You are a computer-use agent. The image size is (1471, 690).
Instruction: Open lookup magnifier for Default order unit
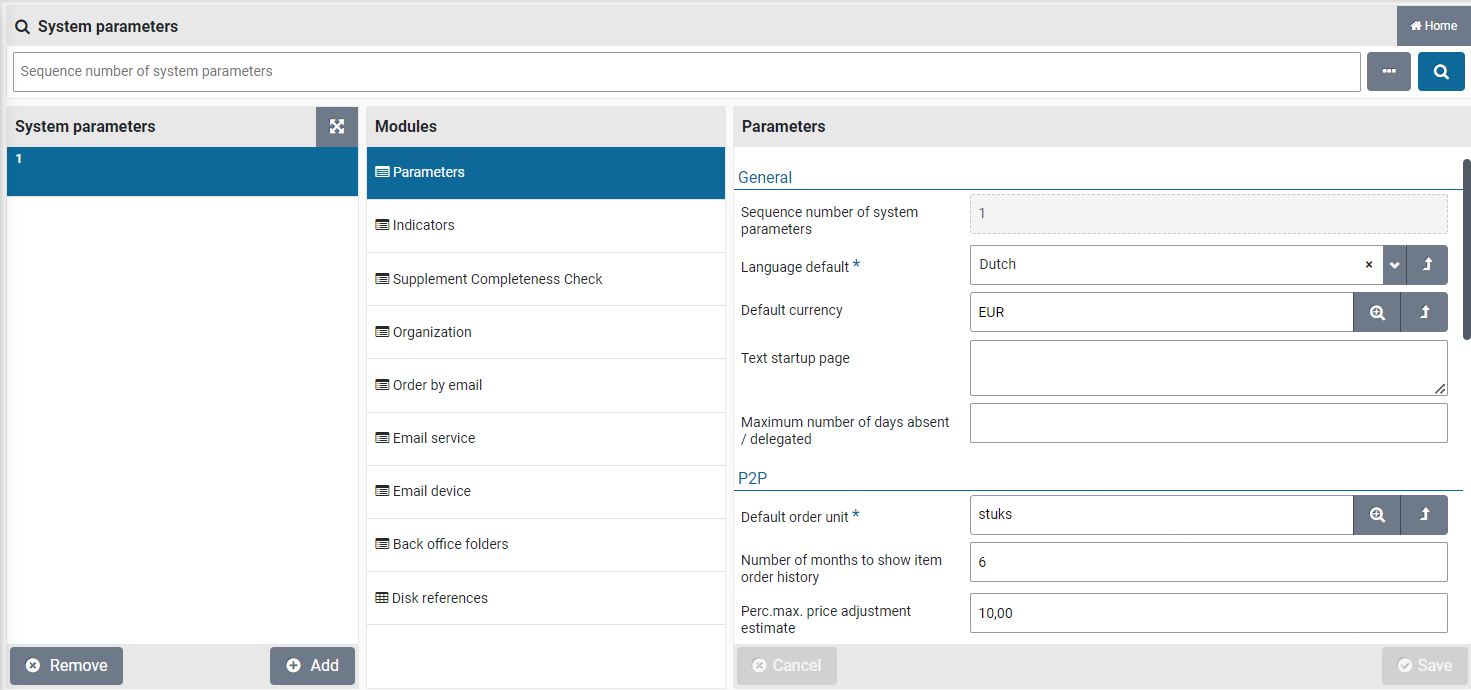coord(1377,515)
